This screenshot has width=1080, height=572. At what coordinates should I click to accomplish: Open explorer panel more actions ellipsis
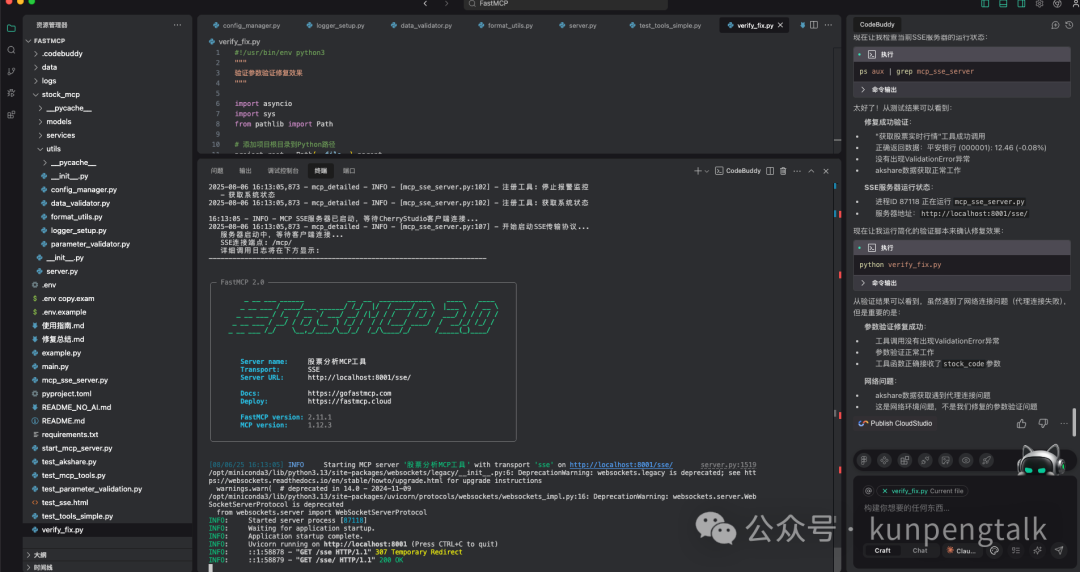(178, 25)
